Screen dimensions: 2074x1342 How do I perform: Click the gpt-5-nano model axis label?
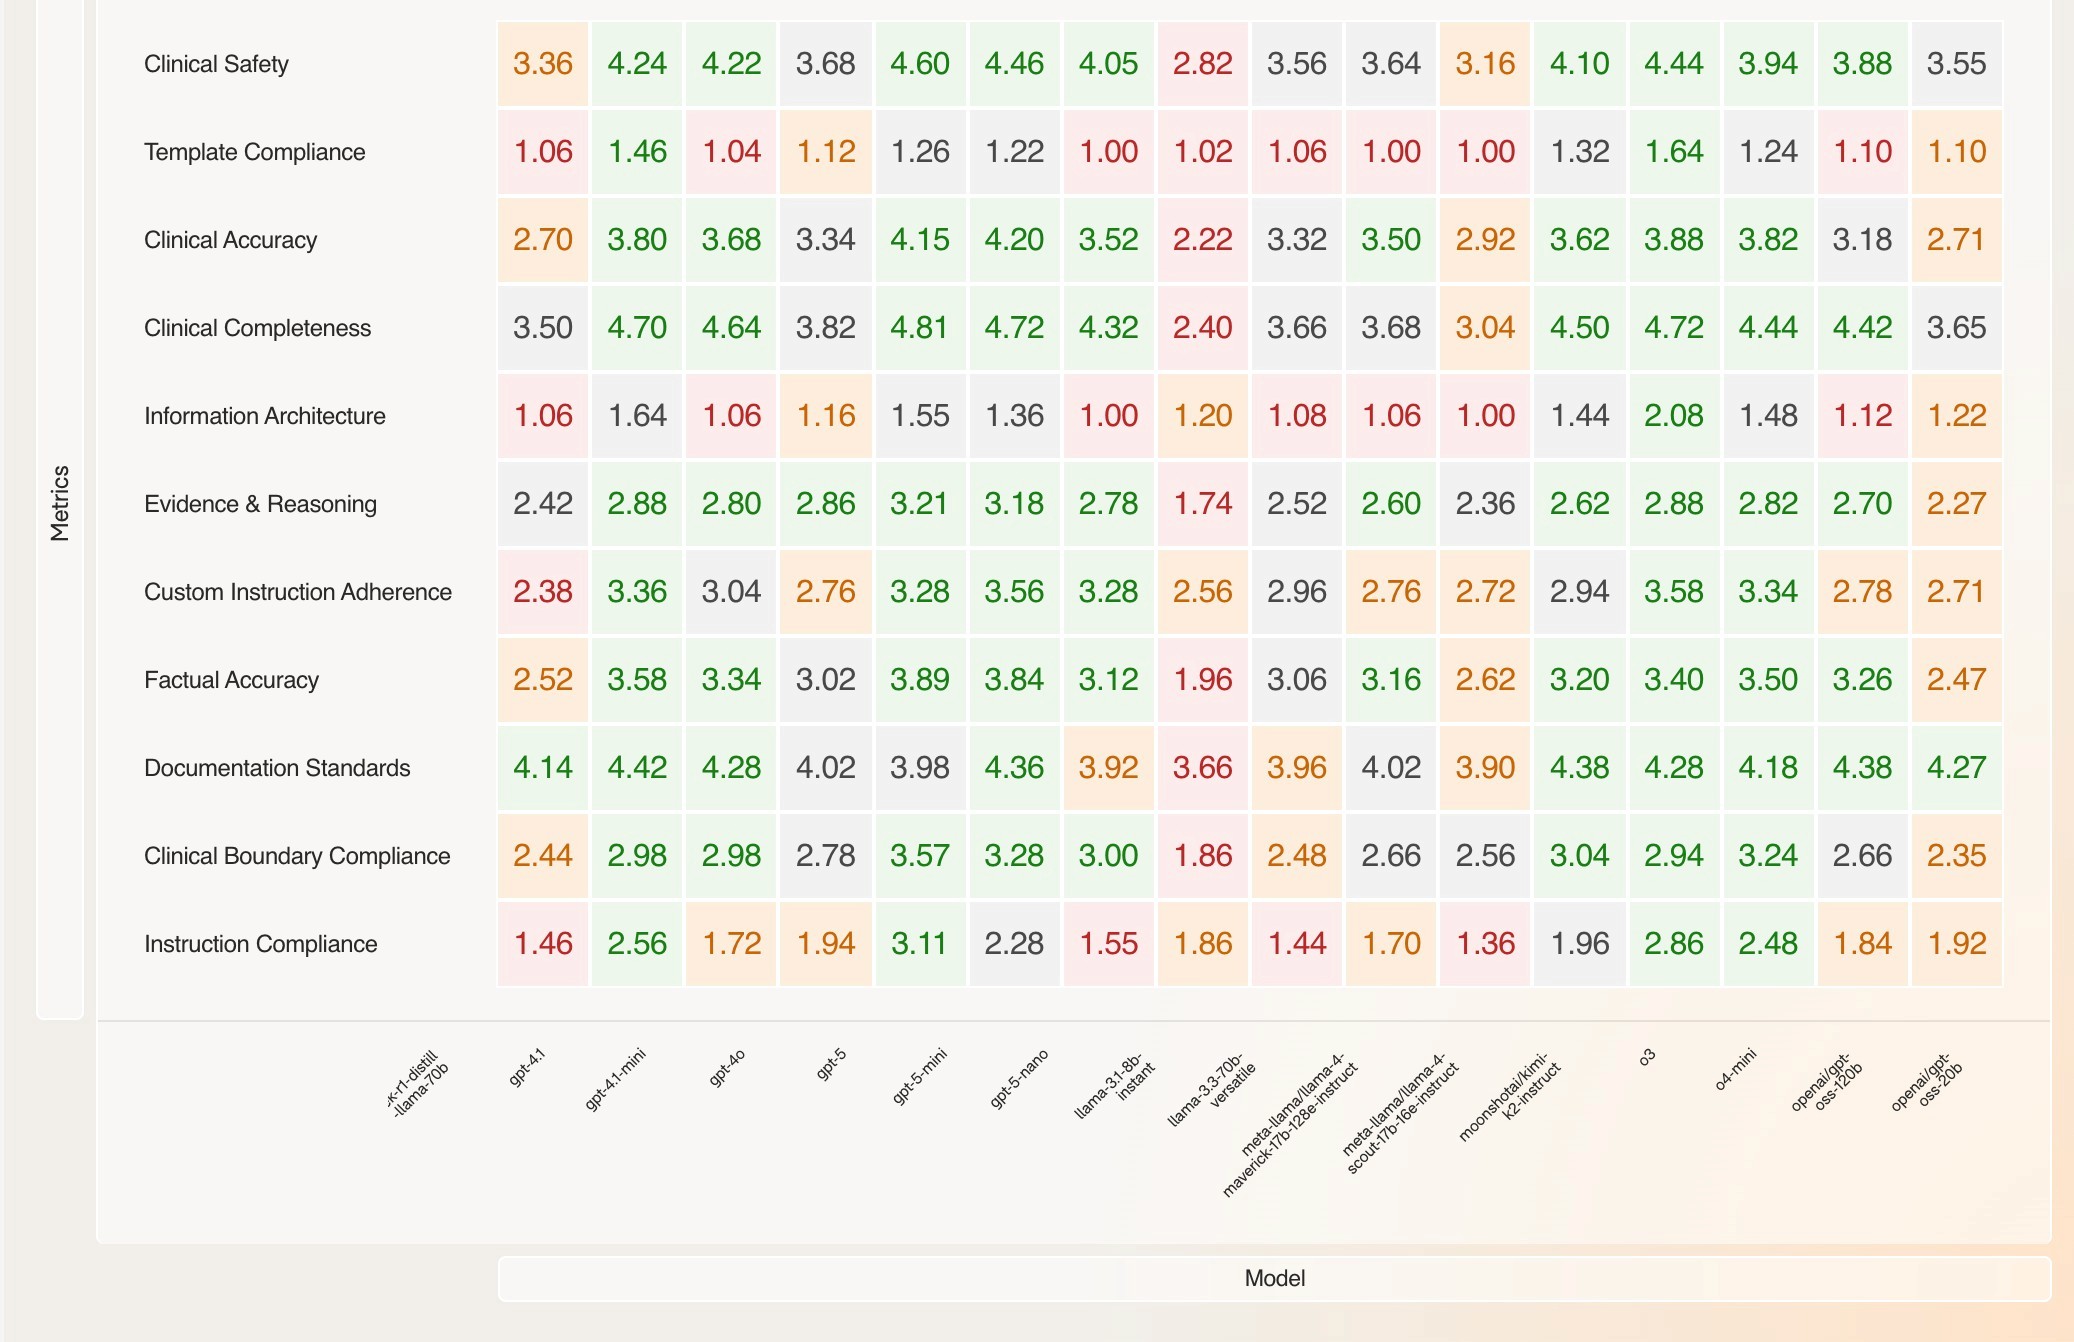point(1019,1079)
